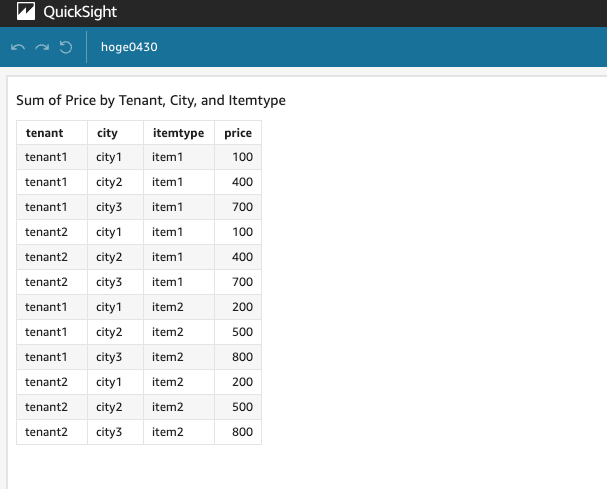Select city2 in the tenant1 item1 row

(109, 182)
